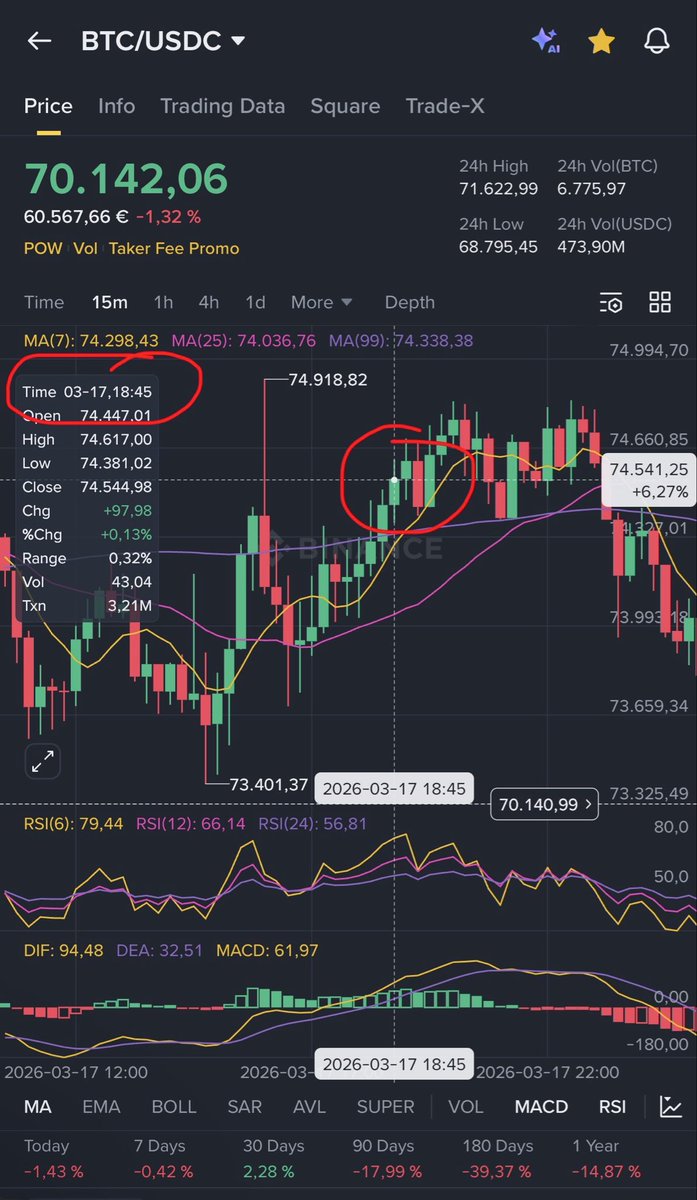Tap the MA(7) value label
This screenshot has width=697, height=1200.
click(91, 341)
